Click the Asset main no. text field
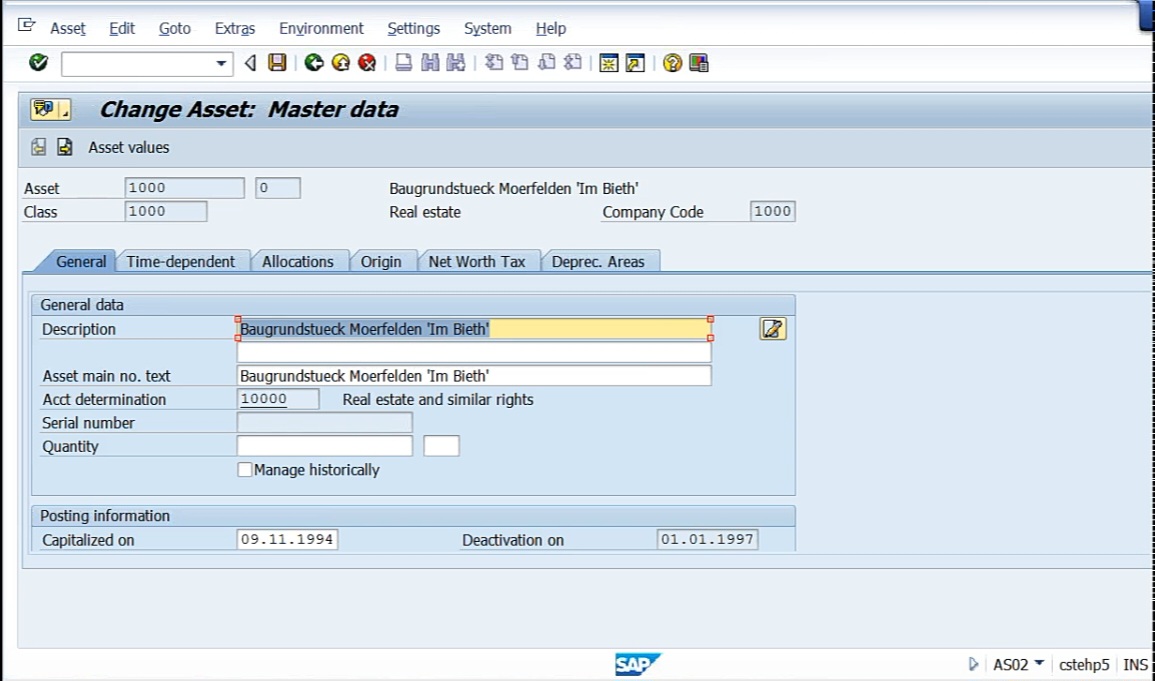Screen dimensions: 1155x681 (474, 375)
